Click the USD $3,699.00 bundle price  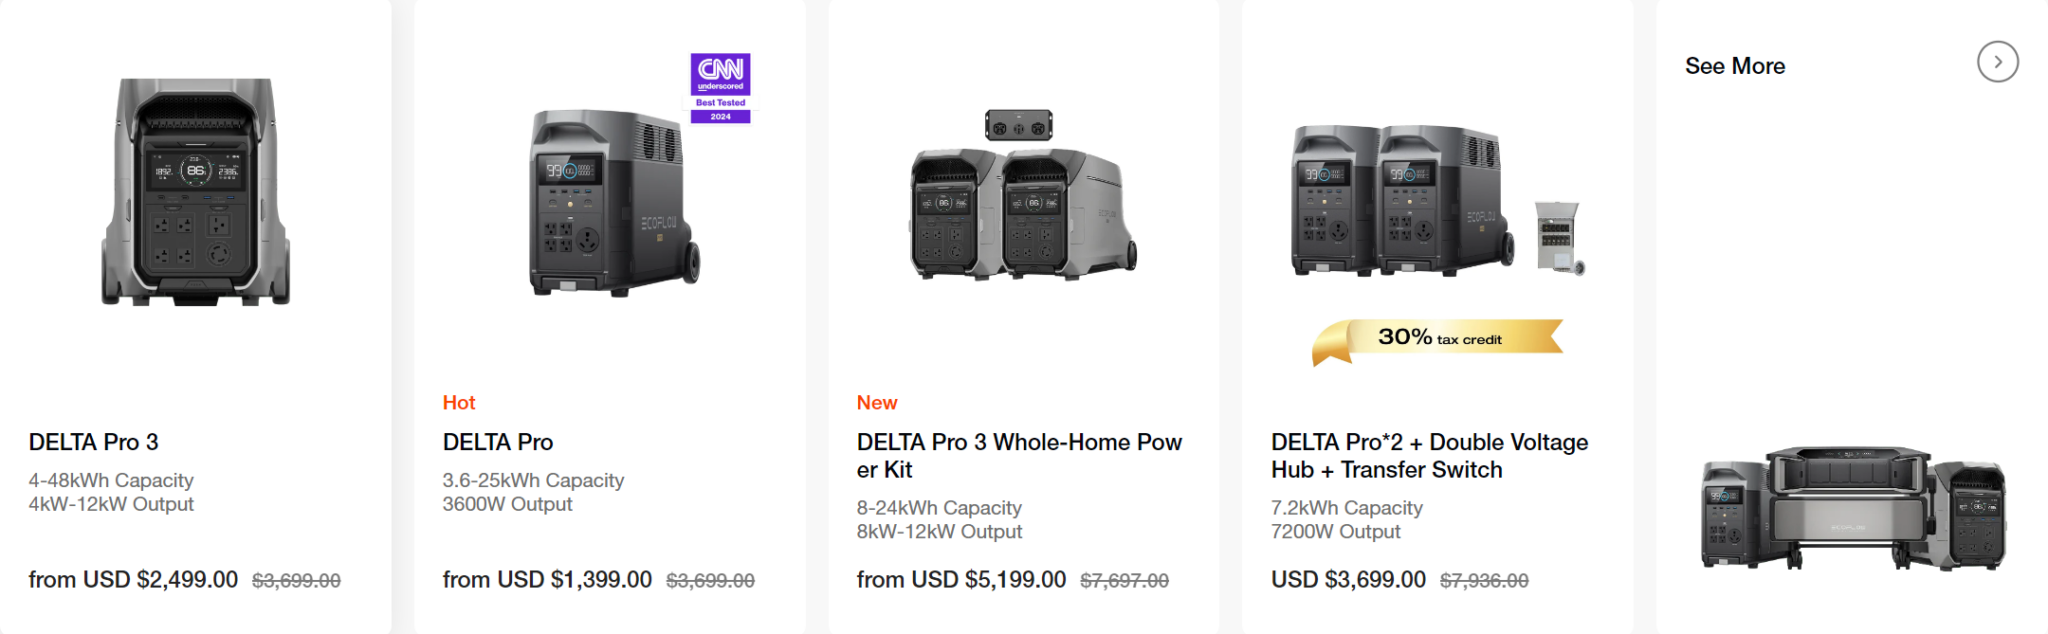click(x=1348, y=580)
